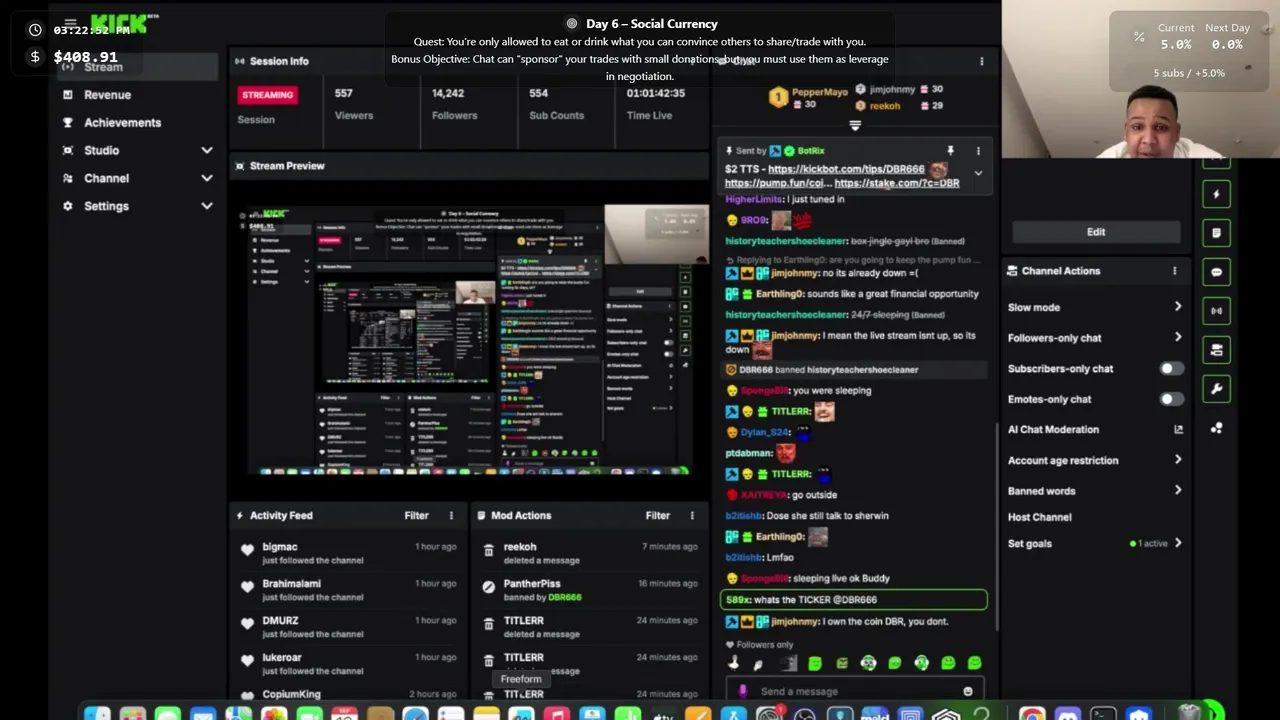Image resolution: width=1280 pixels, height=720 pixels.
Task: Open Mod Actions Filter
Action: pos(657,516)
